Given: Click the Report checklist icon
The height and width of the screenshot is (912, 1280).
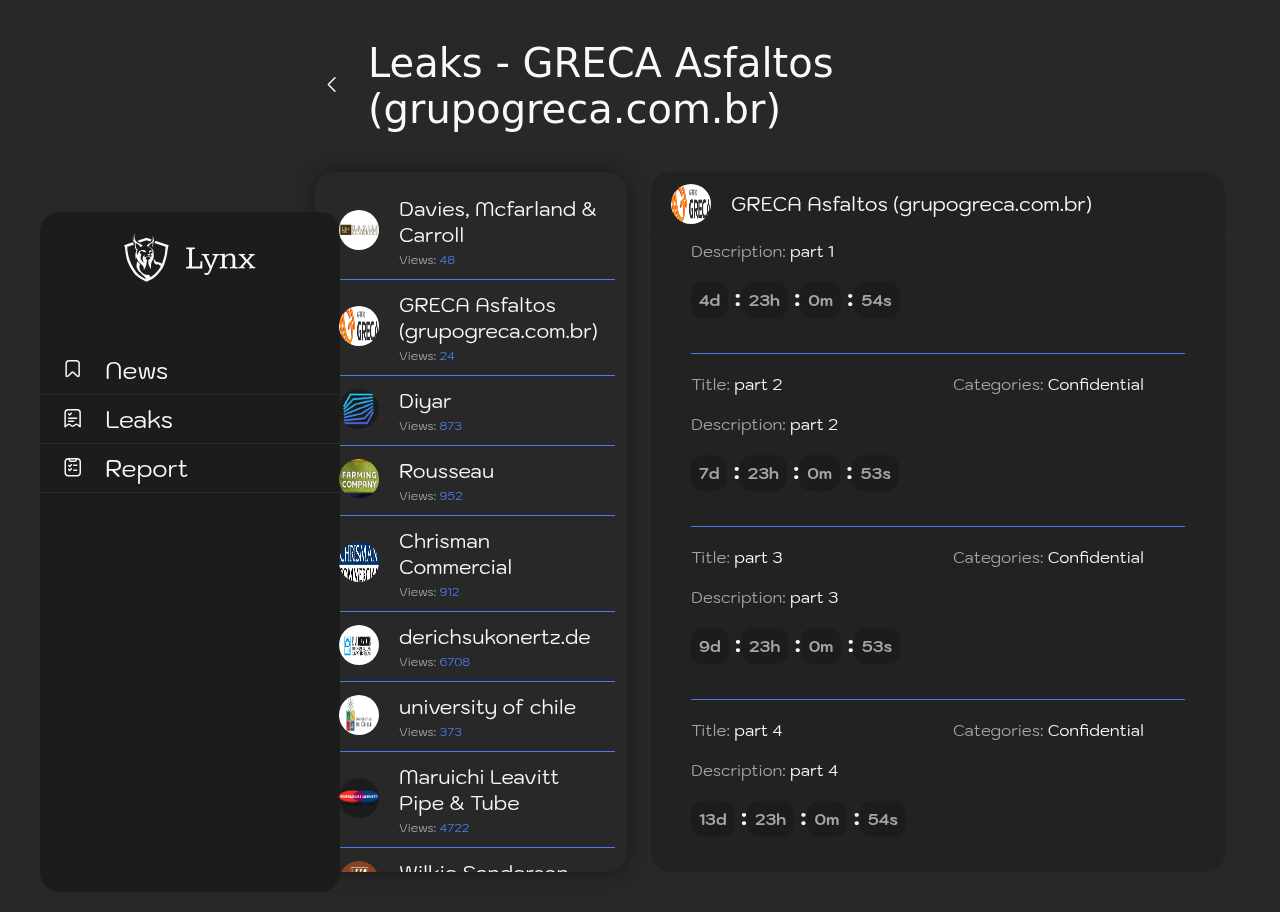Looking at the screenshot, I should 73,468.
